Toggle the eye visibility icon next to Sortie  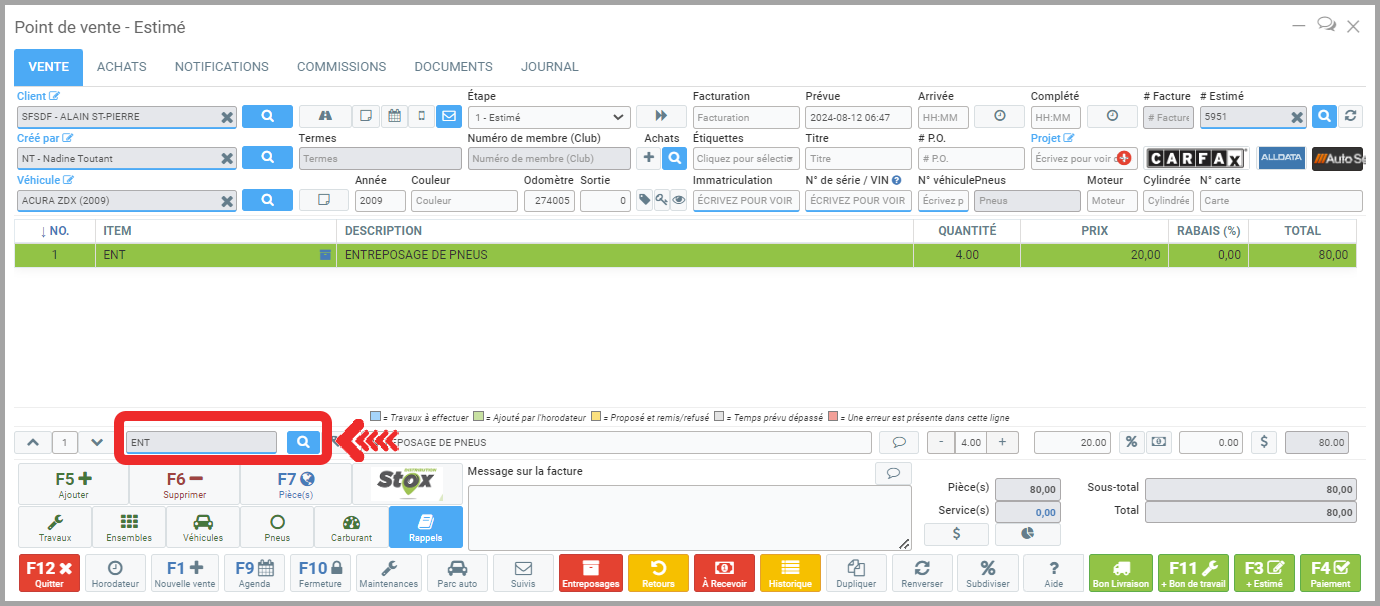tap(678, 200)
